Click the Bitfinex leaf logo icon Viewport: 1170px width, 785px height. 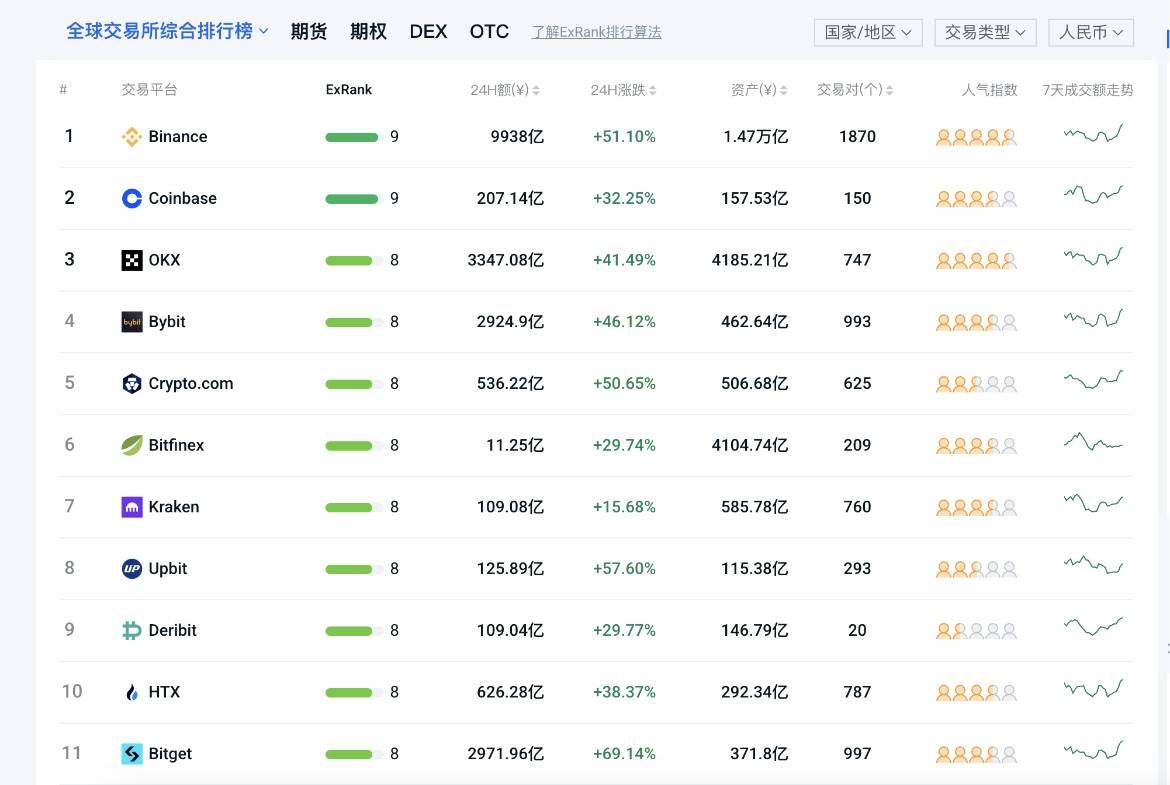[x=131, y=445]
